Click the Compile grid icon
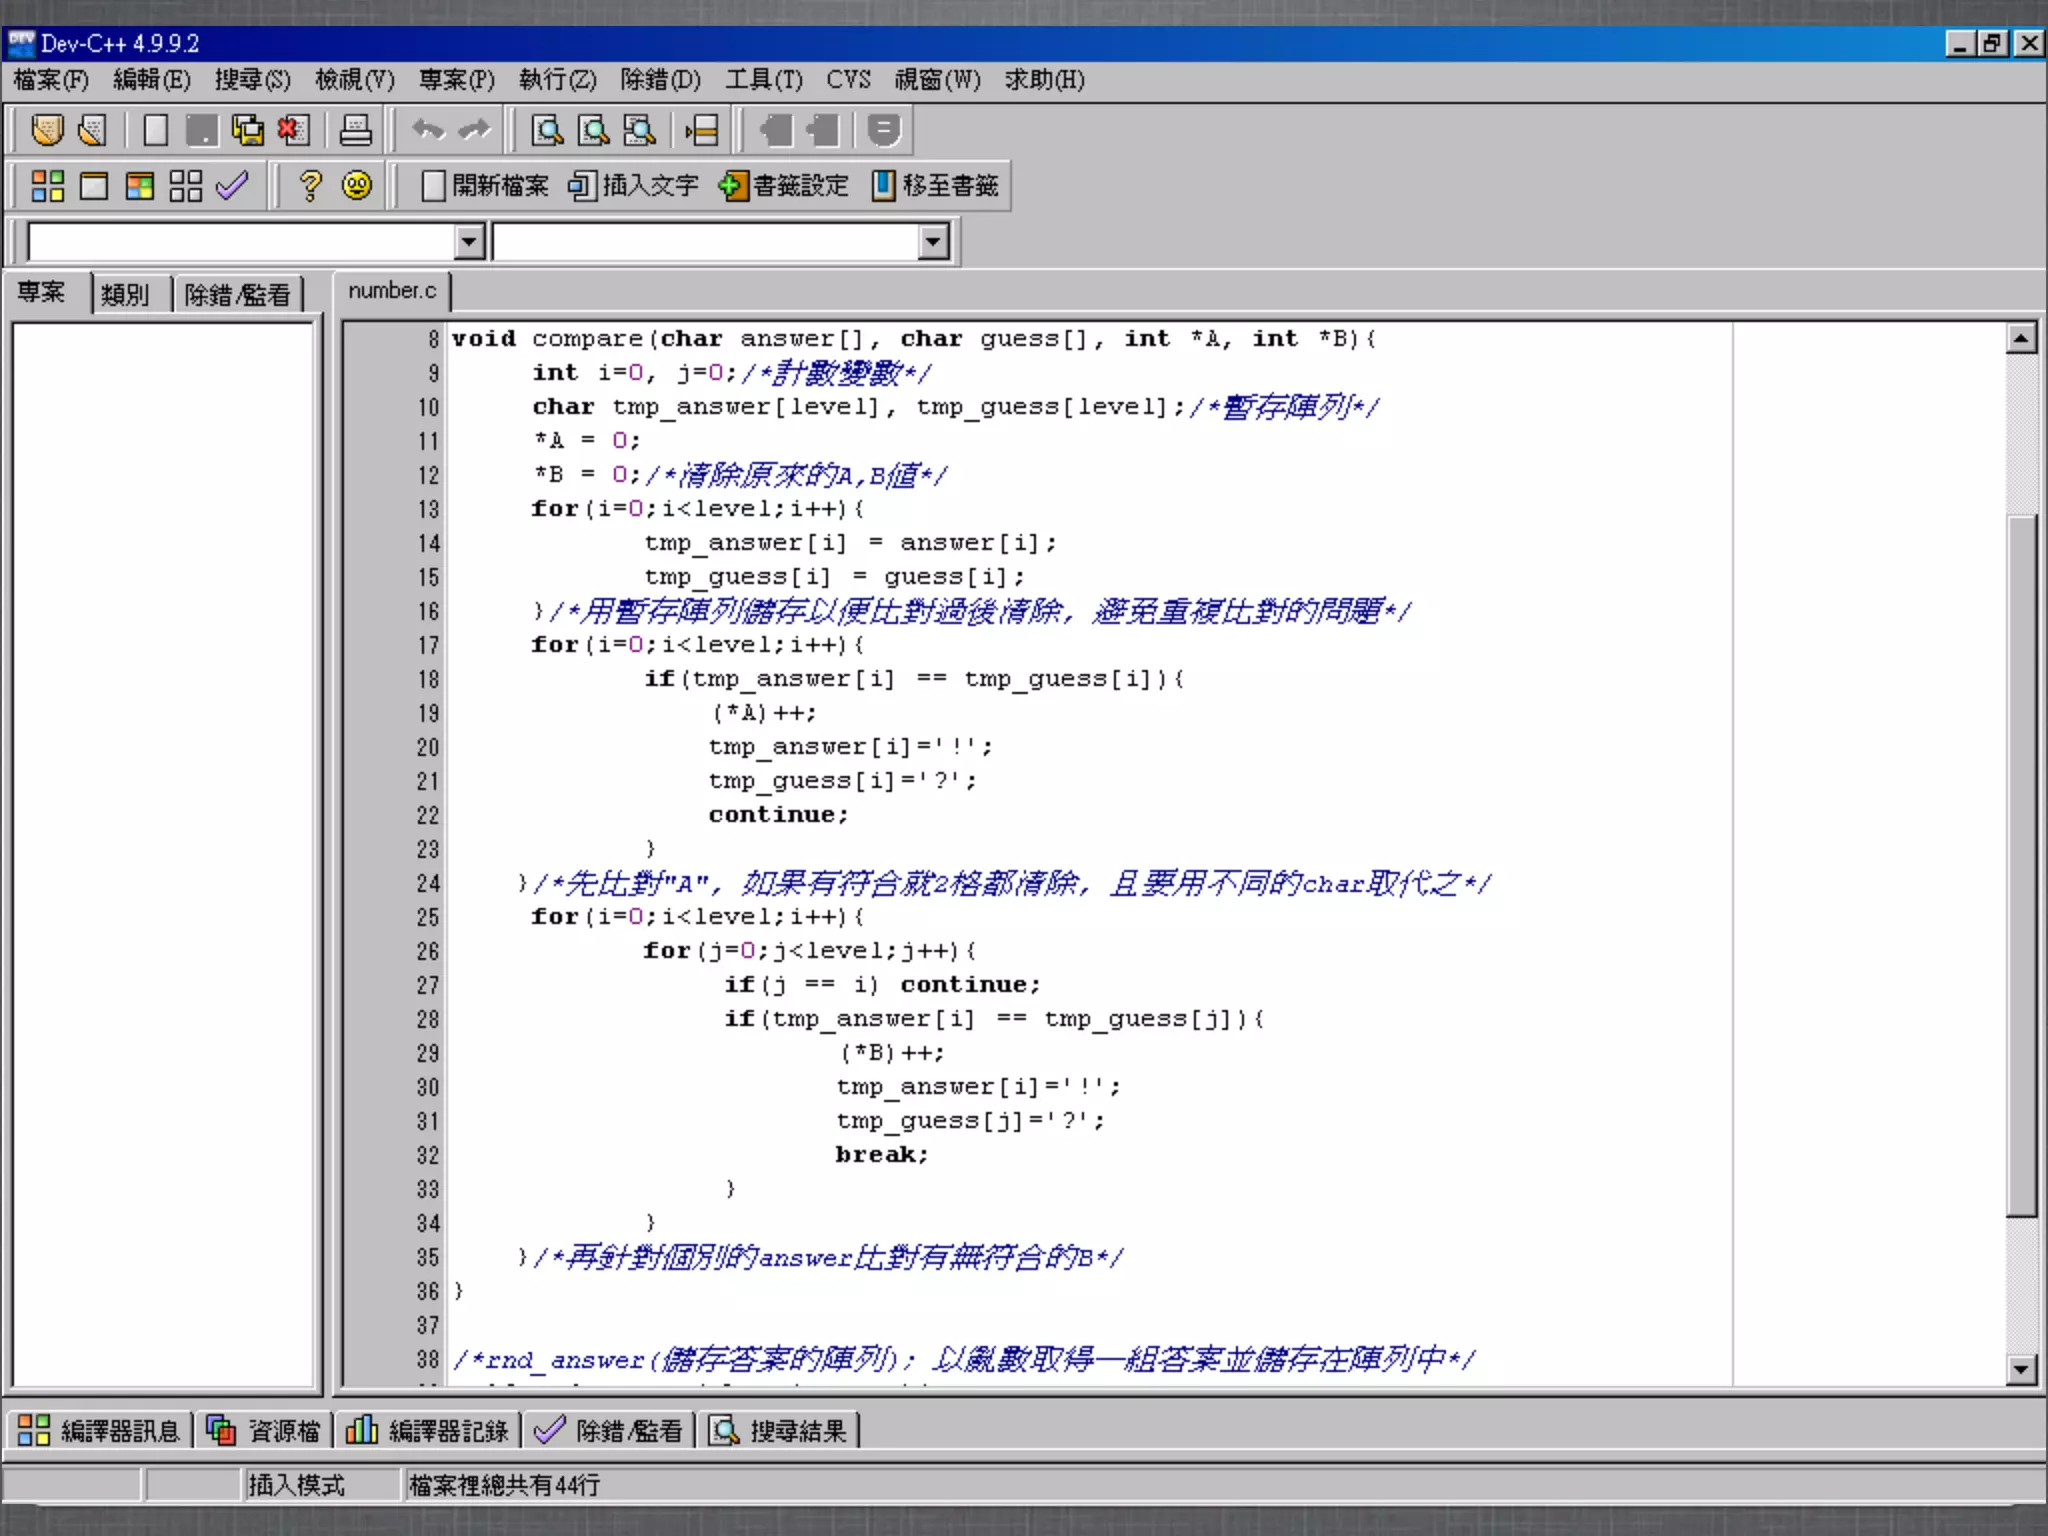2048x1536 pixels. click(47, 186)
